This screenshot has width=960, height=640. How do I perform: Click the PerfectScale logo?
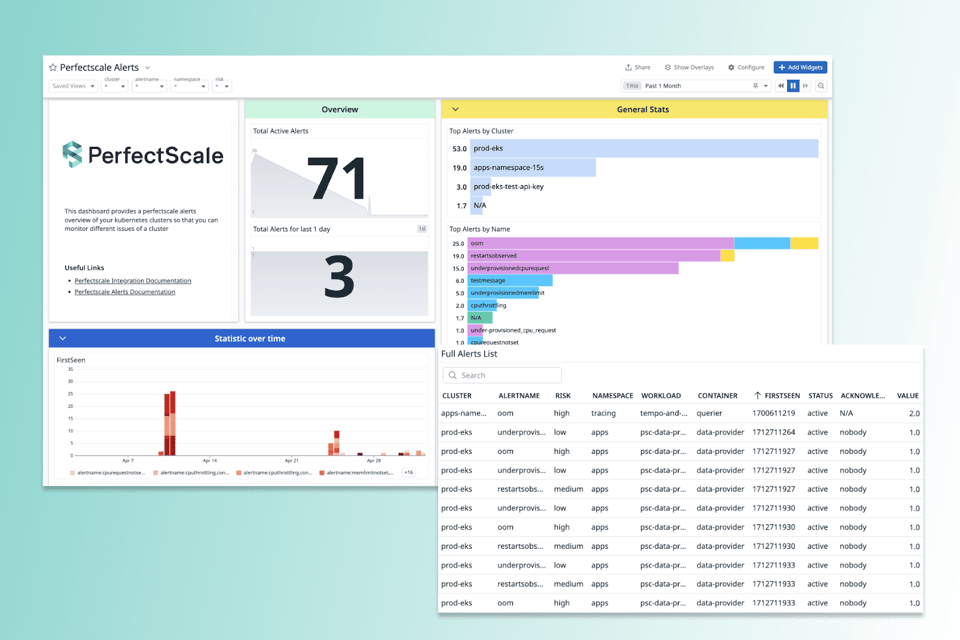(143, 154)
